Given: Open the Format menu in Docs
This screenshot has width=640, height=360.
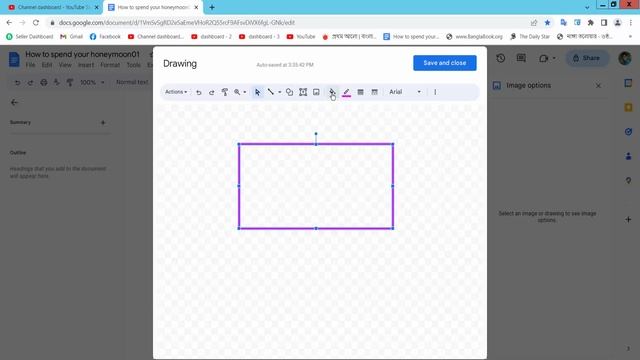Looking at the screenshot, I should (110, 65).
